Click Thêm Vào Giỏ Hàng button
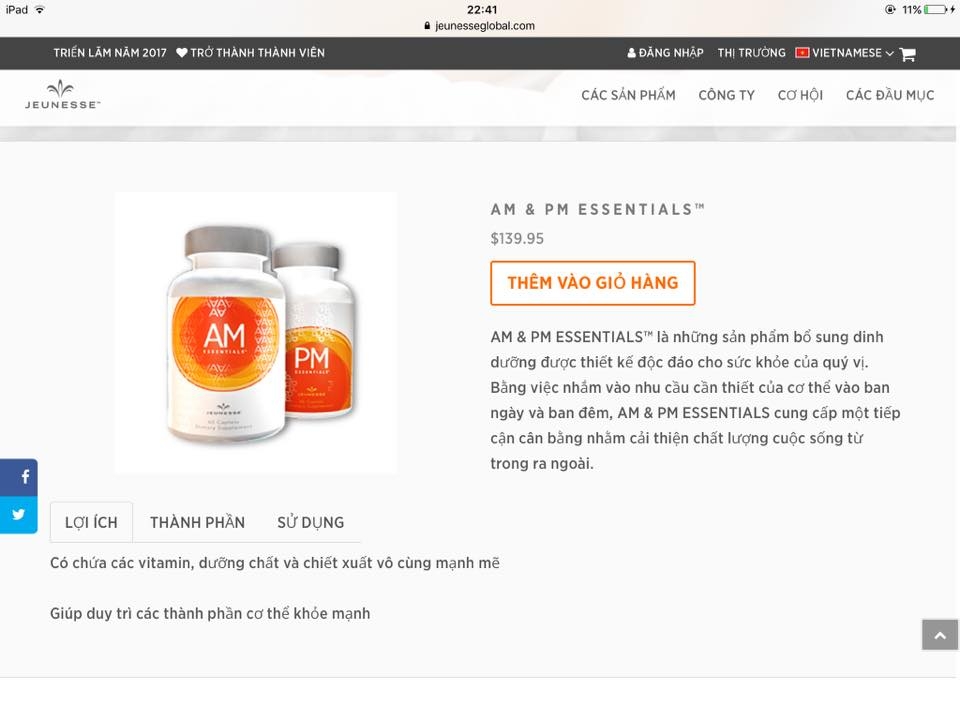This screenshot has width=960, height=720. [x=593, y=283]
